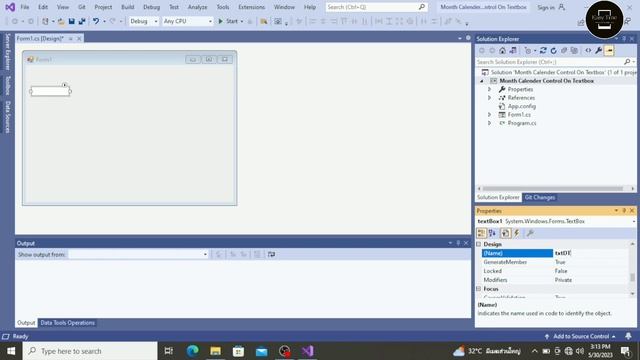Collapse the Focus category in Properties

click(479, 289)
